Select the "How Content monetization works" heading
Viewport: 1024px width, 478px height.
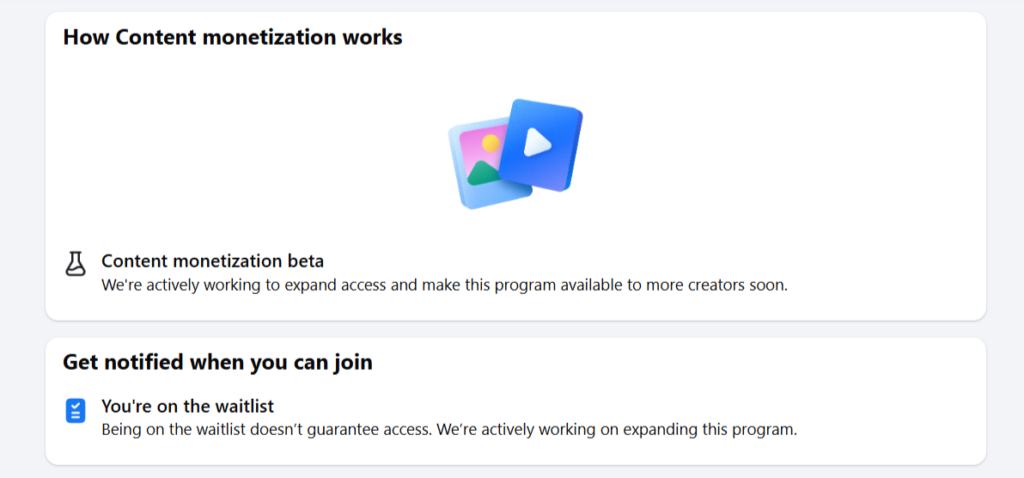point(232,37)
